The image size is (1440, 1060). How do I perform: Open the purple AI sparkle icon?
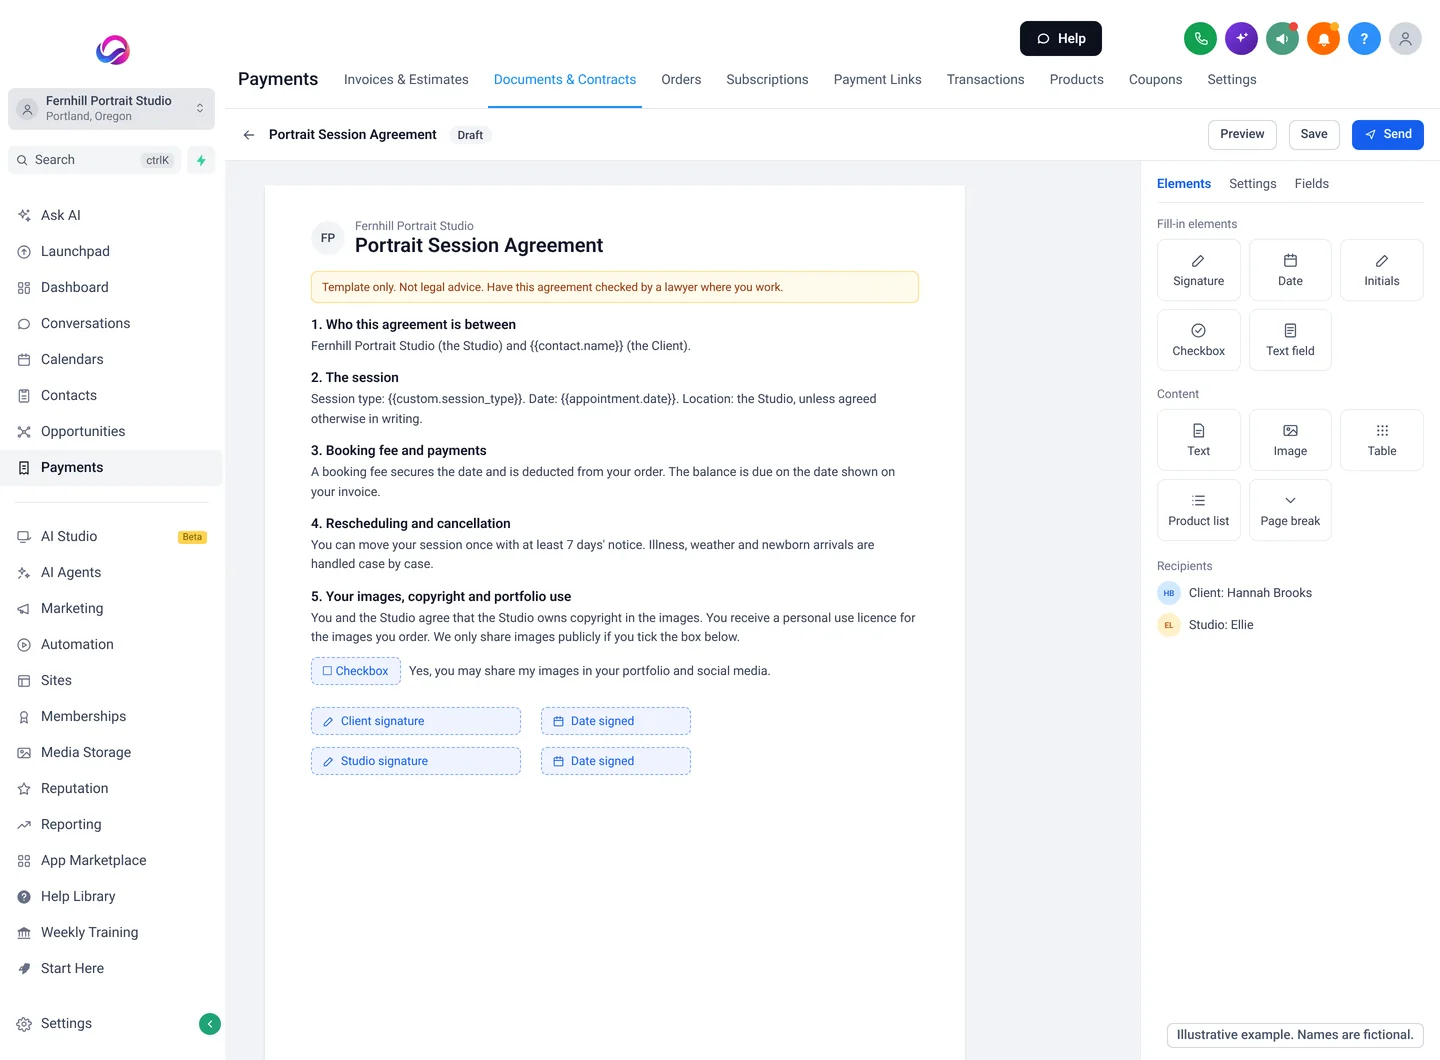point(1241,39)
